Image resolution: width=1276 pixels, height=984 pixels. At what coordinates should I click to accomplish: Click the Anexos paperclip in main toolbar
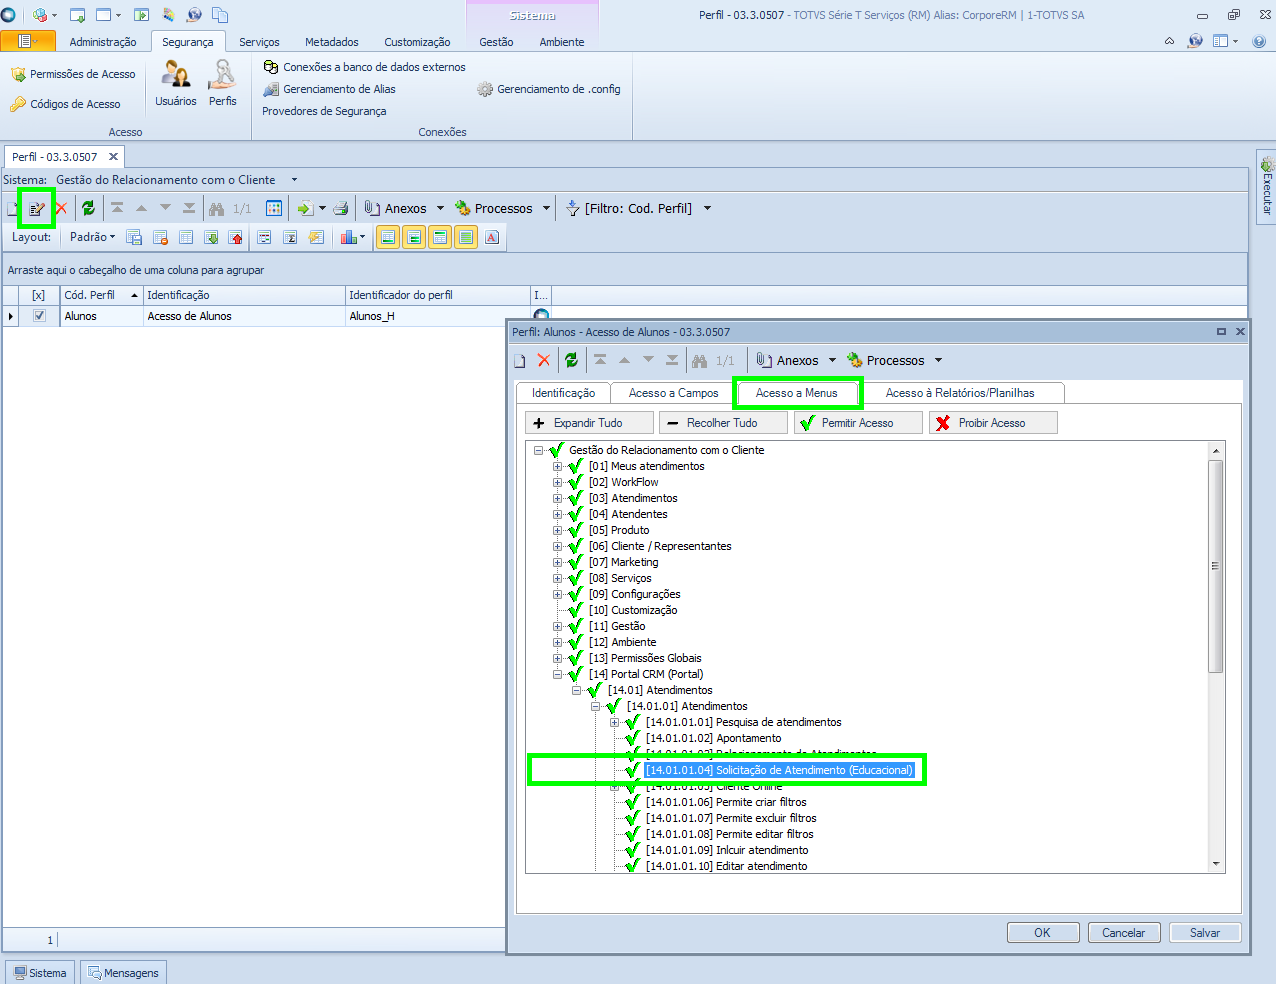pos(372,208)
